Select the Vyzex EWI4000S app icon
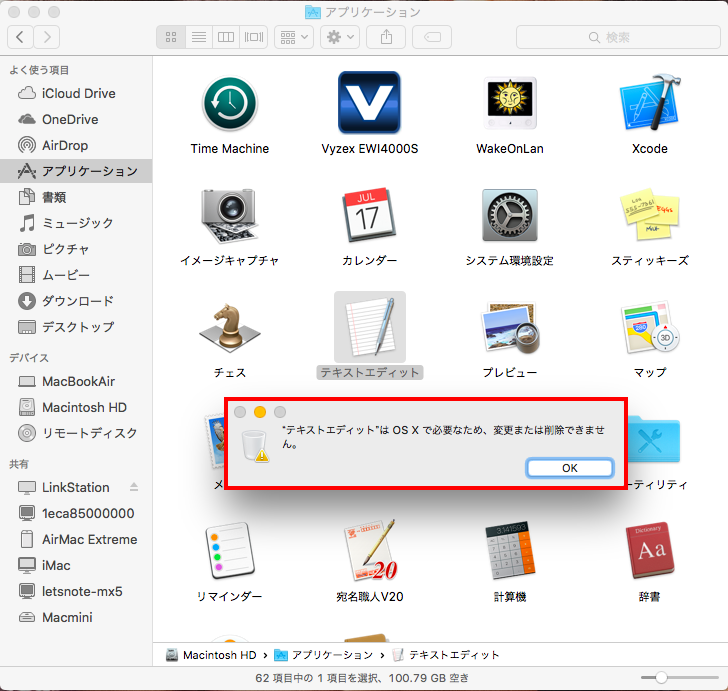Screen dimensions: 728x691 [x=370, y=102]
